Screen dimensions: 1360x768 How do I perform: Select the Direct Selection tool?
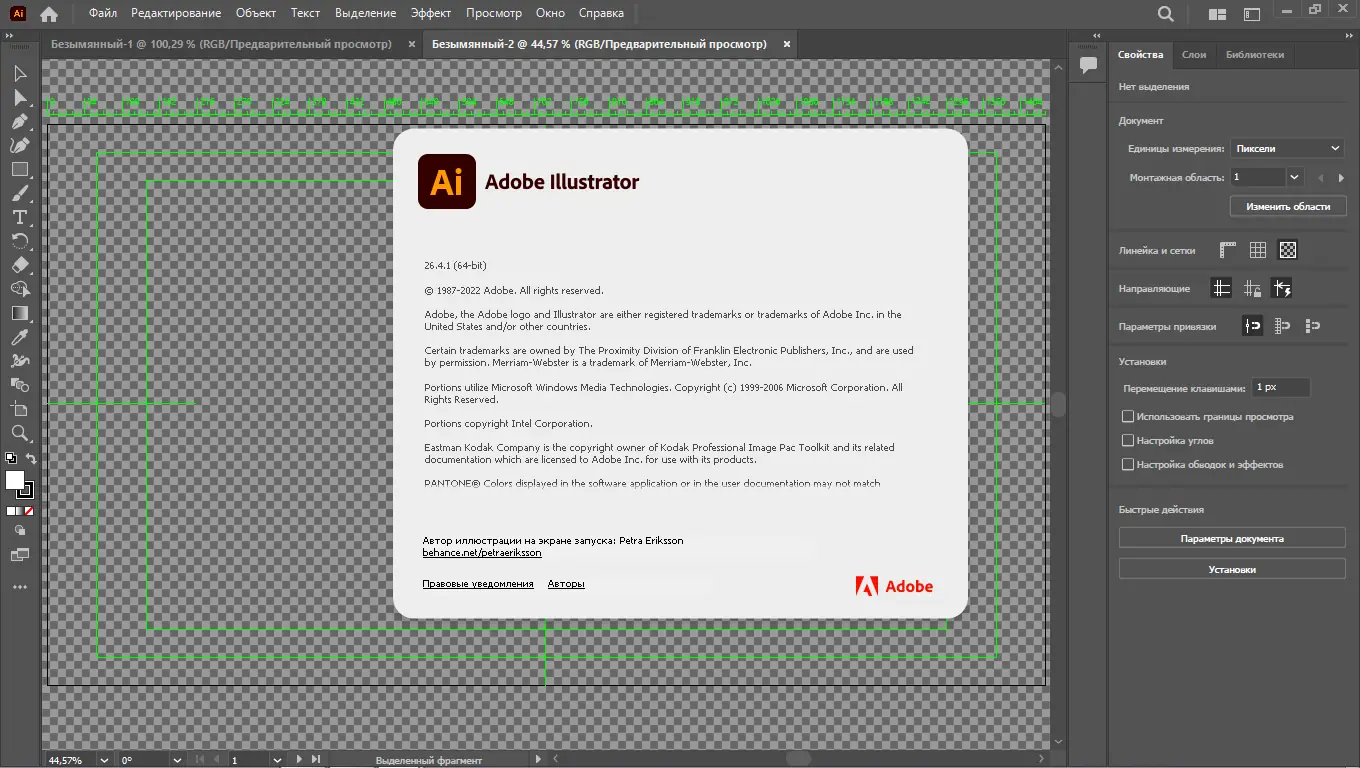tap(20, 97)
